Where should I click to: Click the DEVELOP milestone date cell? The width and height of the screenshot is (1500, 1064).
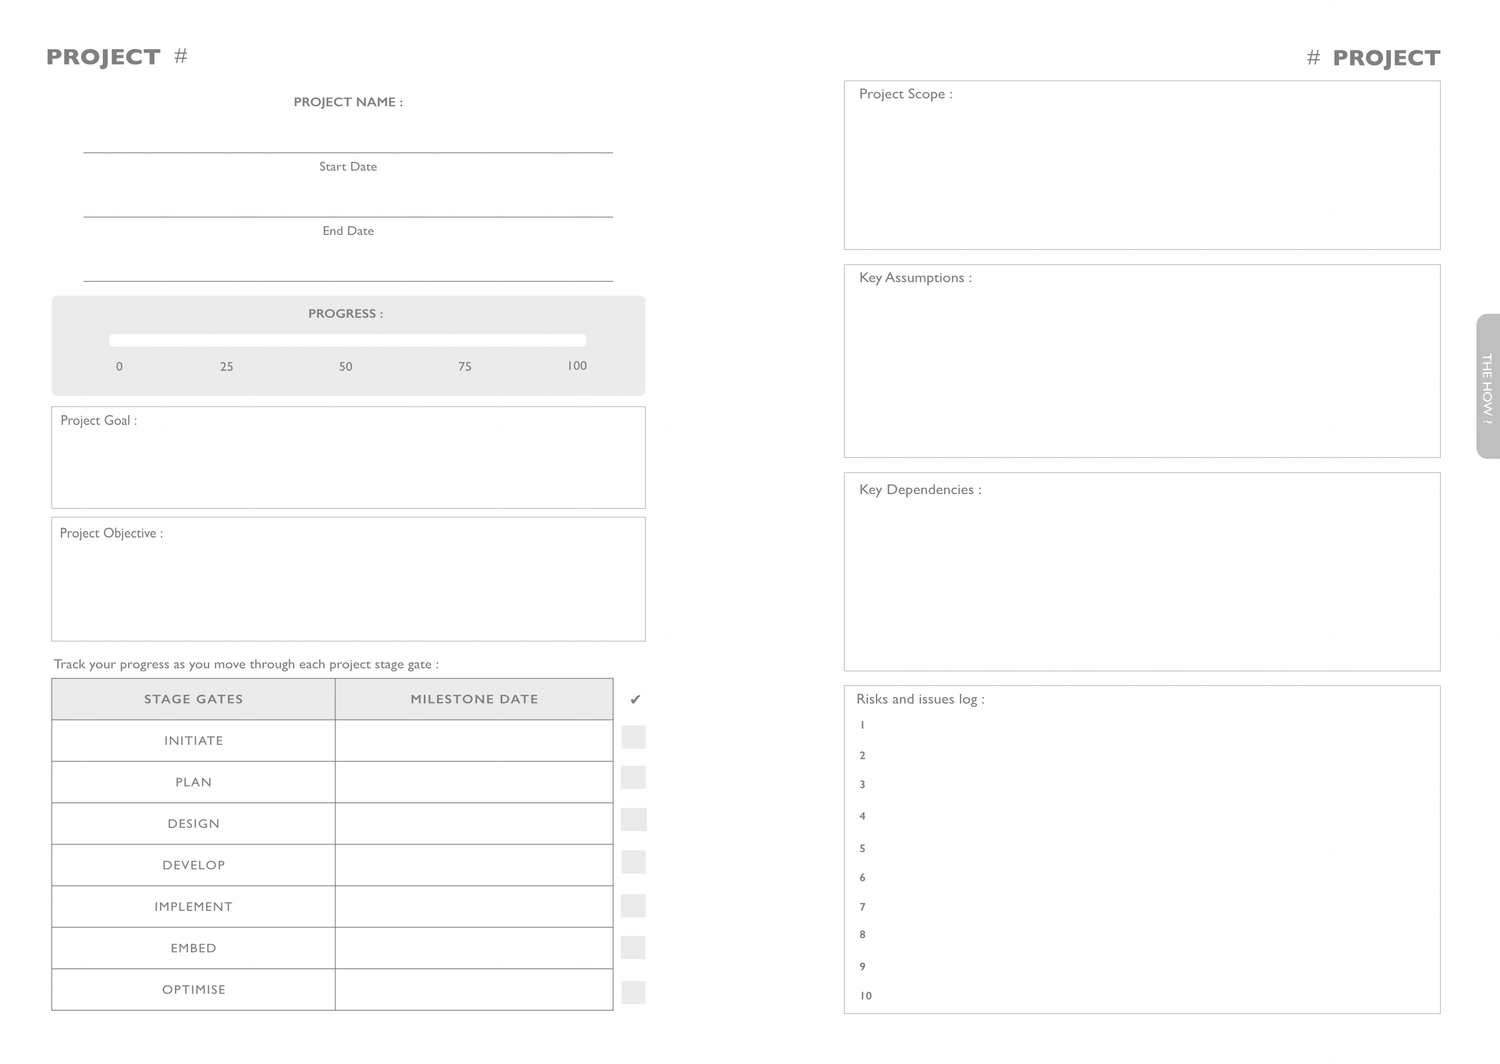pyautogui.click(x=474, y=865)
